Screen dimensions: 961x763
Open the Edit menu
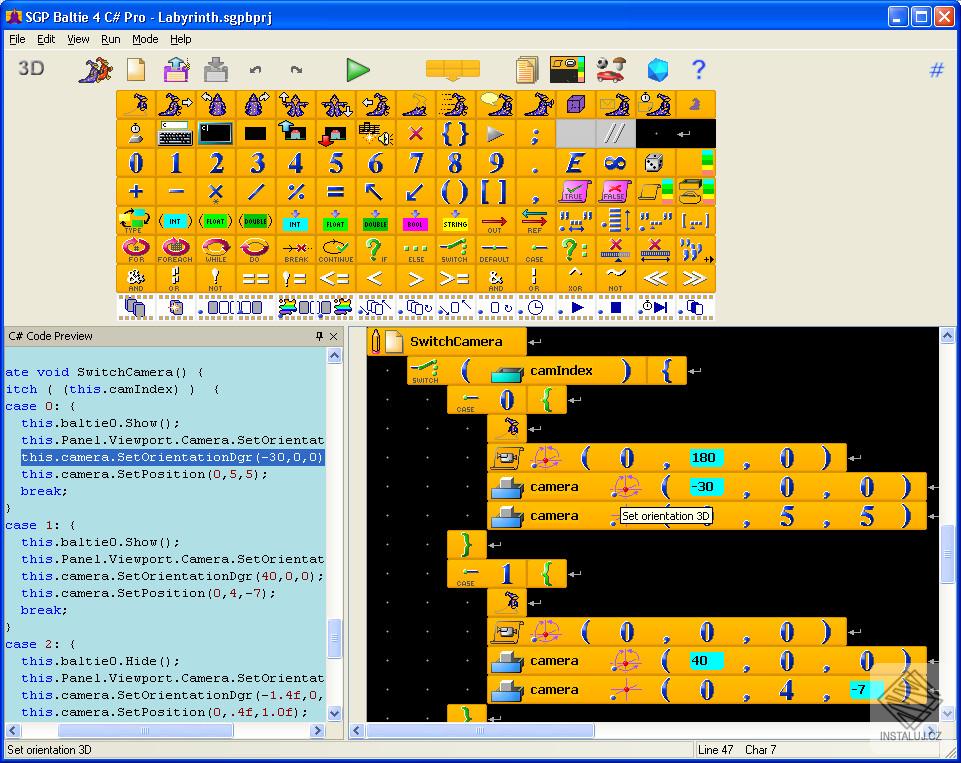tap(46, 39)
